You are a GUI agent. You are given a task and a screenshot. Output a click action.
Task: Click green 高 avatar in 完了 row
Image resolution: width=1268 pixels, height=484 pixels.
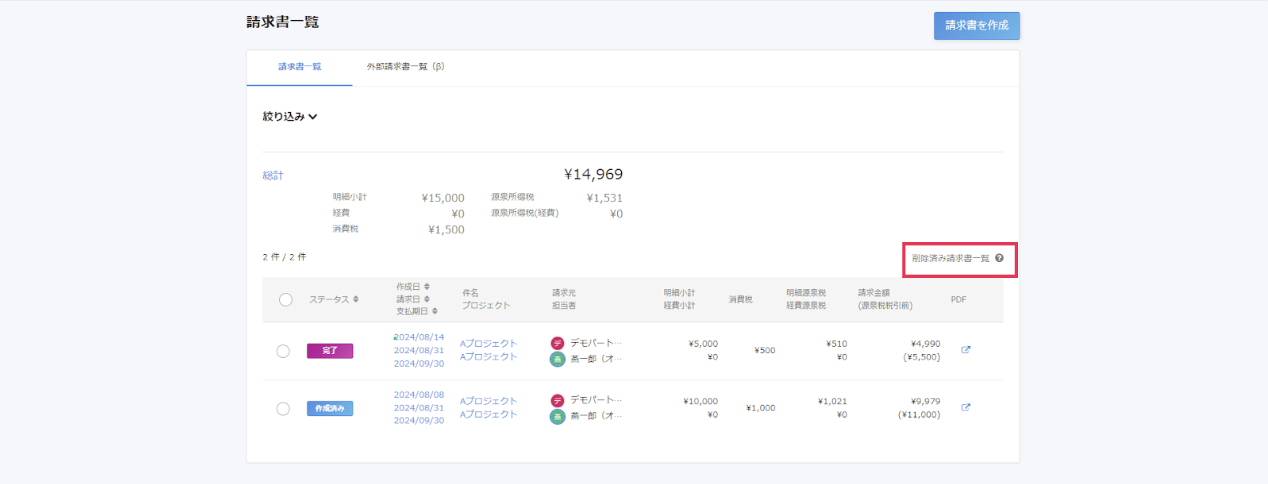[557, 359]
